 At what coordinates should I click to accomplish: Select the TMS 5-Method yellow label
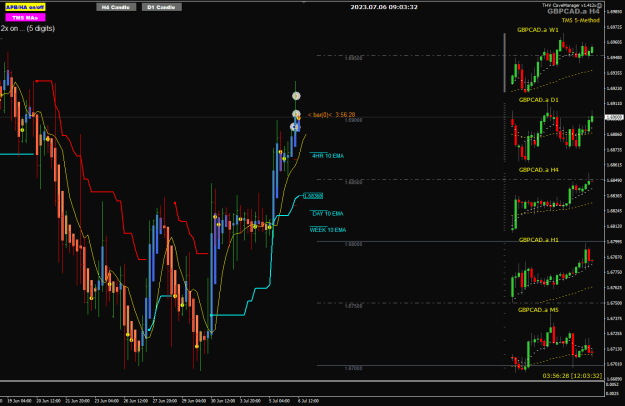click(x=580, y=20)
